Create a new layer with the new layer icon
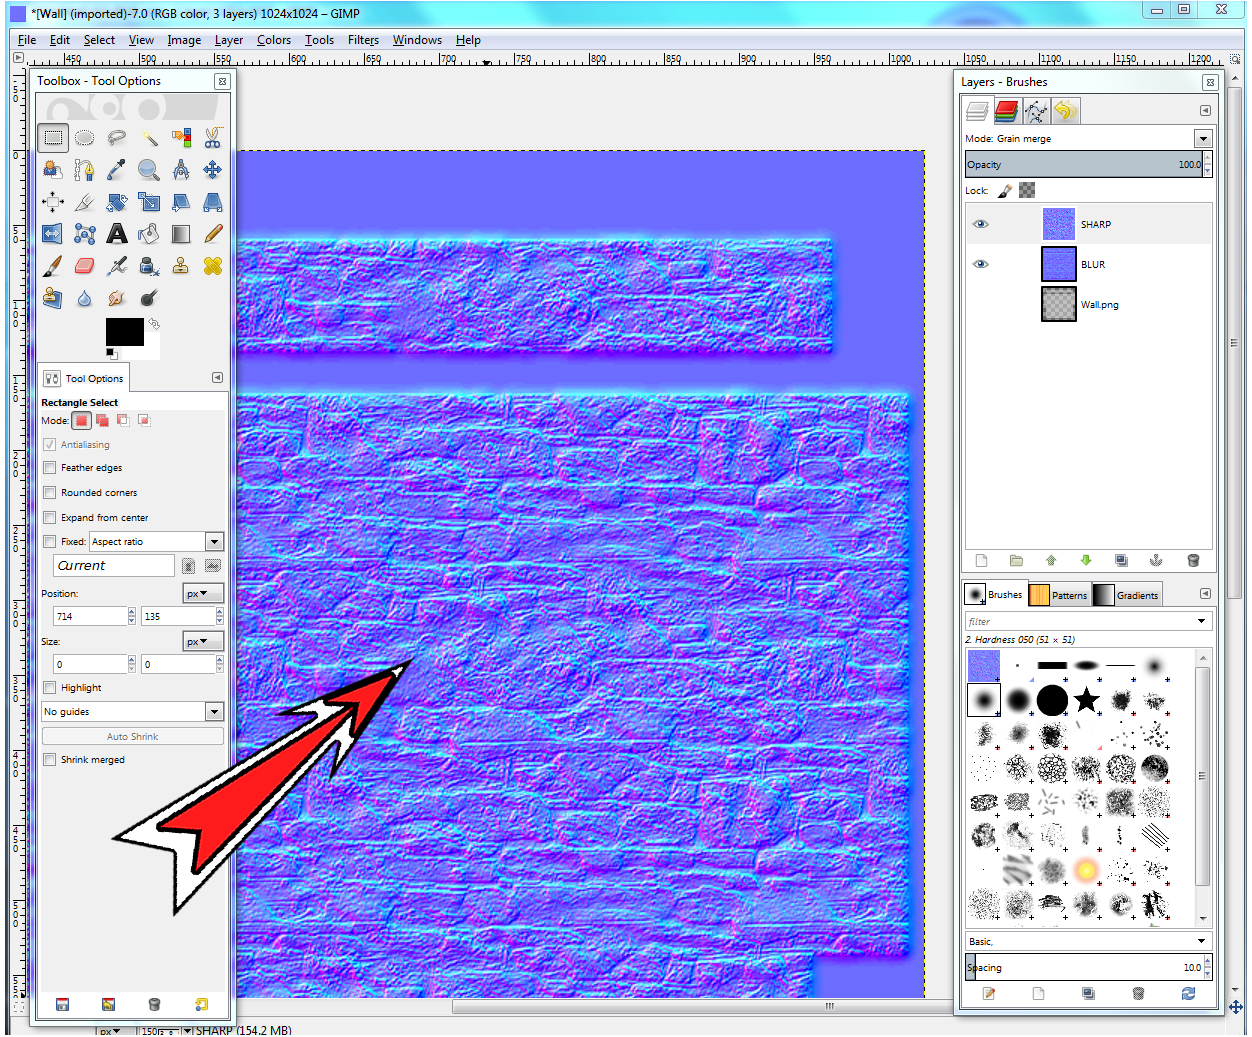 click(981, 560)
